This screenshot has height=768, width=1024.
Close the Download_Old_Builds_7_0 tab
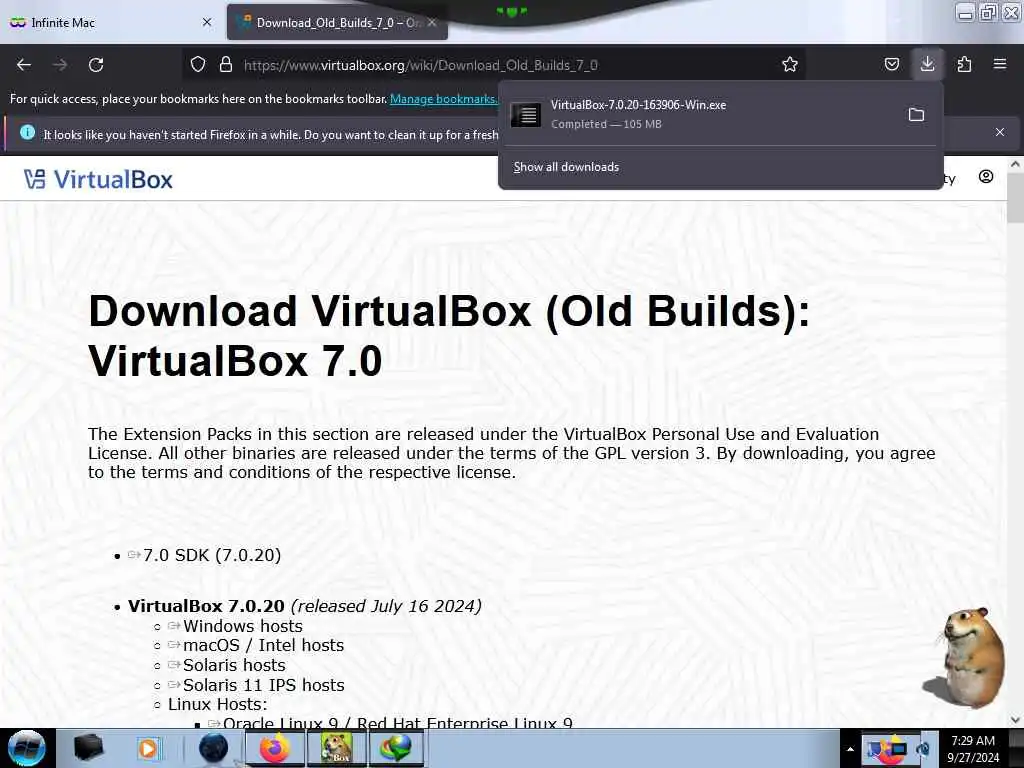pyautogui.click(x=432, y=22)
